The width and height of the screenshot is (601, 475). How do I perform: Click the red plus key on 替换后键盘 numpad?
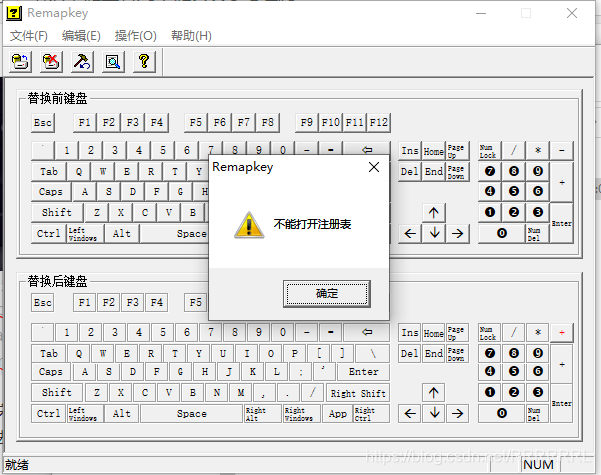pyautogui.click(x=562, y=332)
